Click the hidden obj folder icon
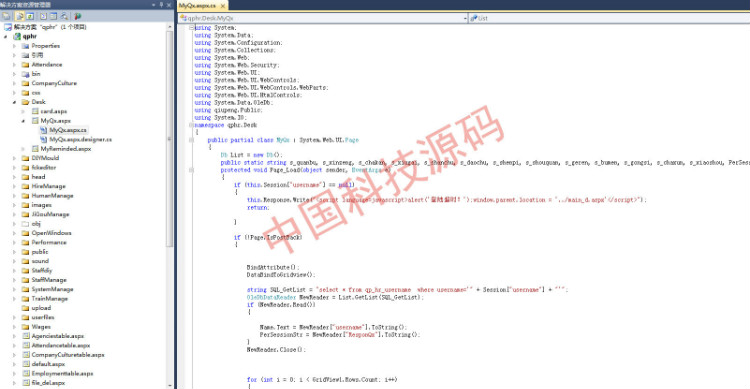 coord(25,223)
